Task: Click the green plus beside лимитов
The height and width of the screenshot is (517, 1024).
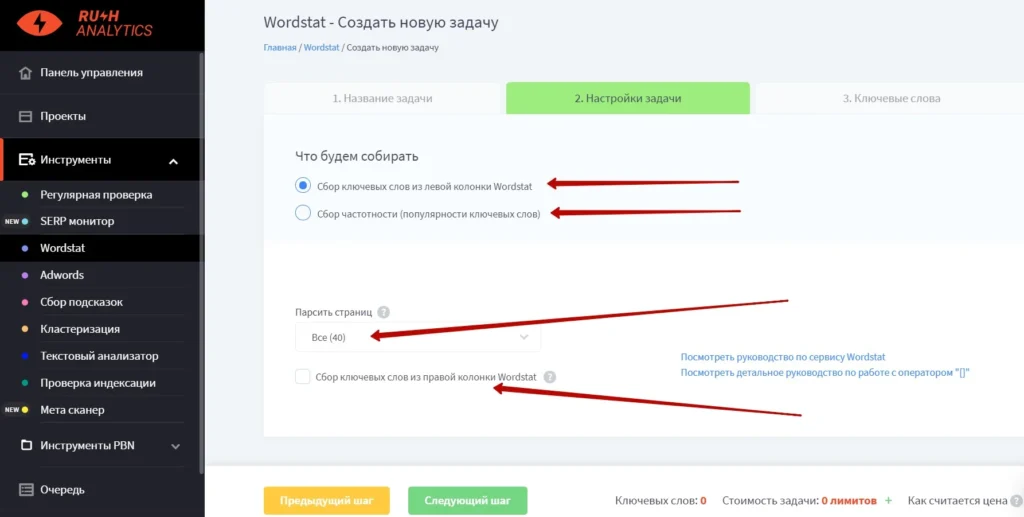Action: (x=888, y=501)
